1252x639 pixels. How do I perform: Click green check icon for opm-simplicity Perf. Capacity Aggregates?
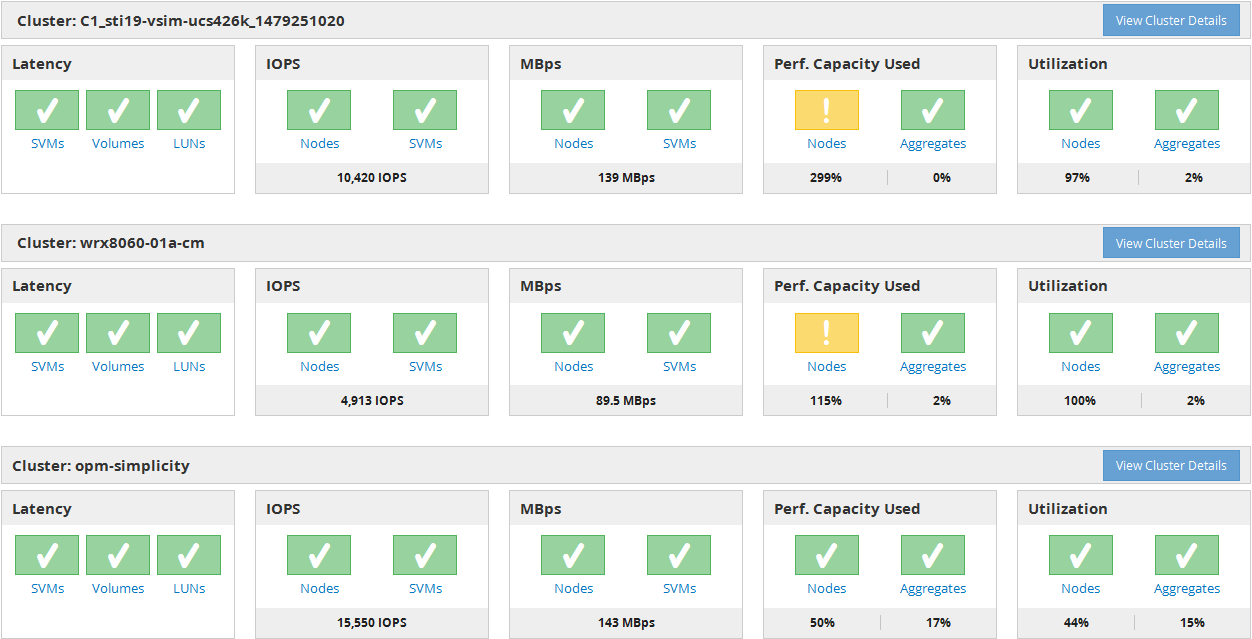click(932, 555)
